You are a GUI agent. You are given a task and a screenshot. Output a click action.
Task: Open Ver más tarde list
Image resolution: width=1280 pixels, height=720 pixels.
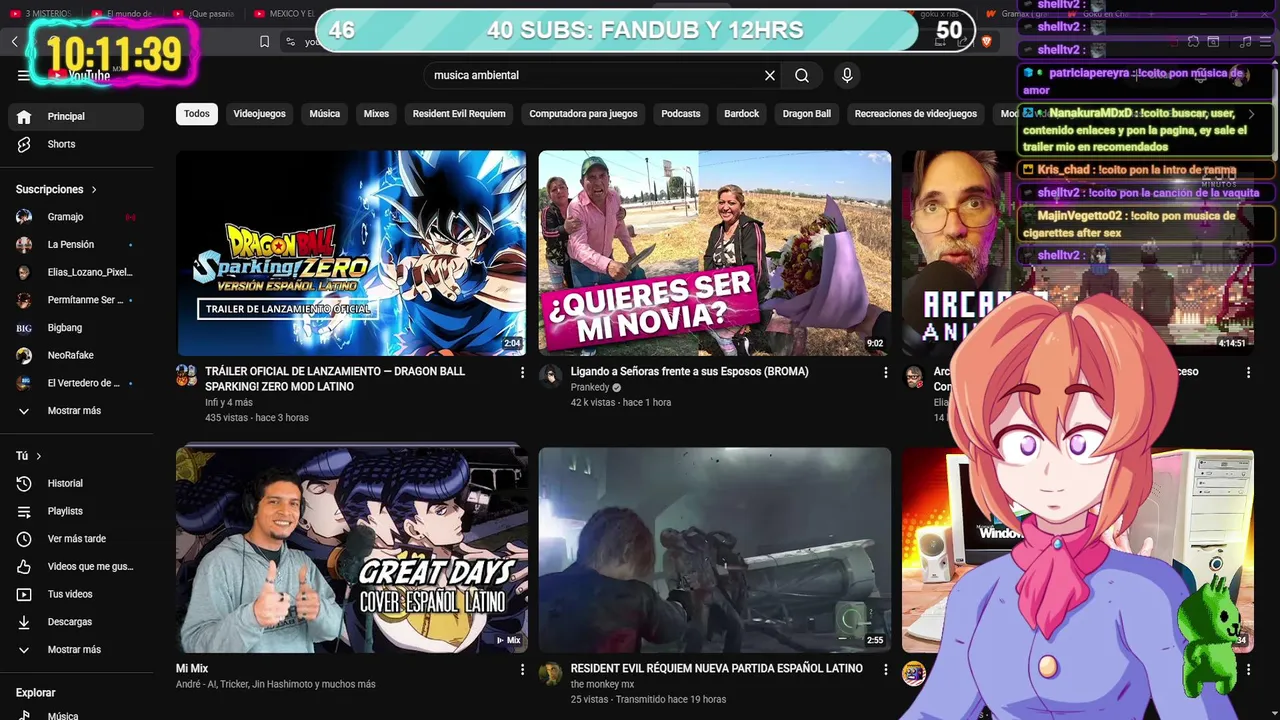pos(76,539)
